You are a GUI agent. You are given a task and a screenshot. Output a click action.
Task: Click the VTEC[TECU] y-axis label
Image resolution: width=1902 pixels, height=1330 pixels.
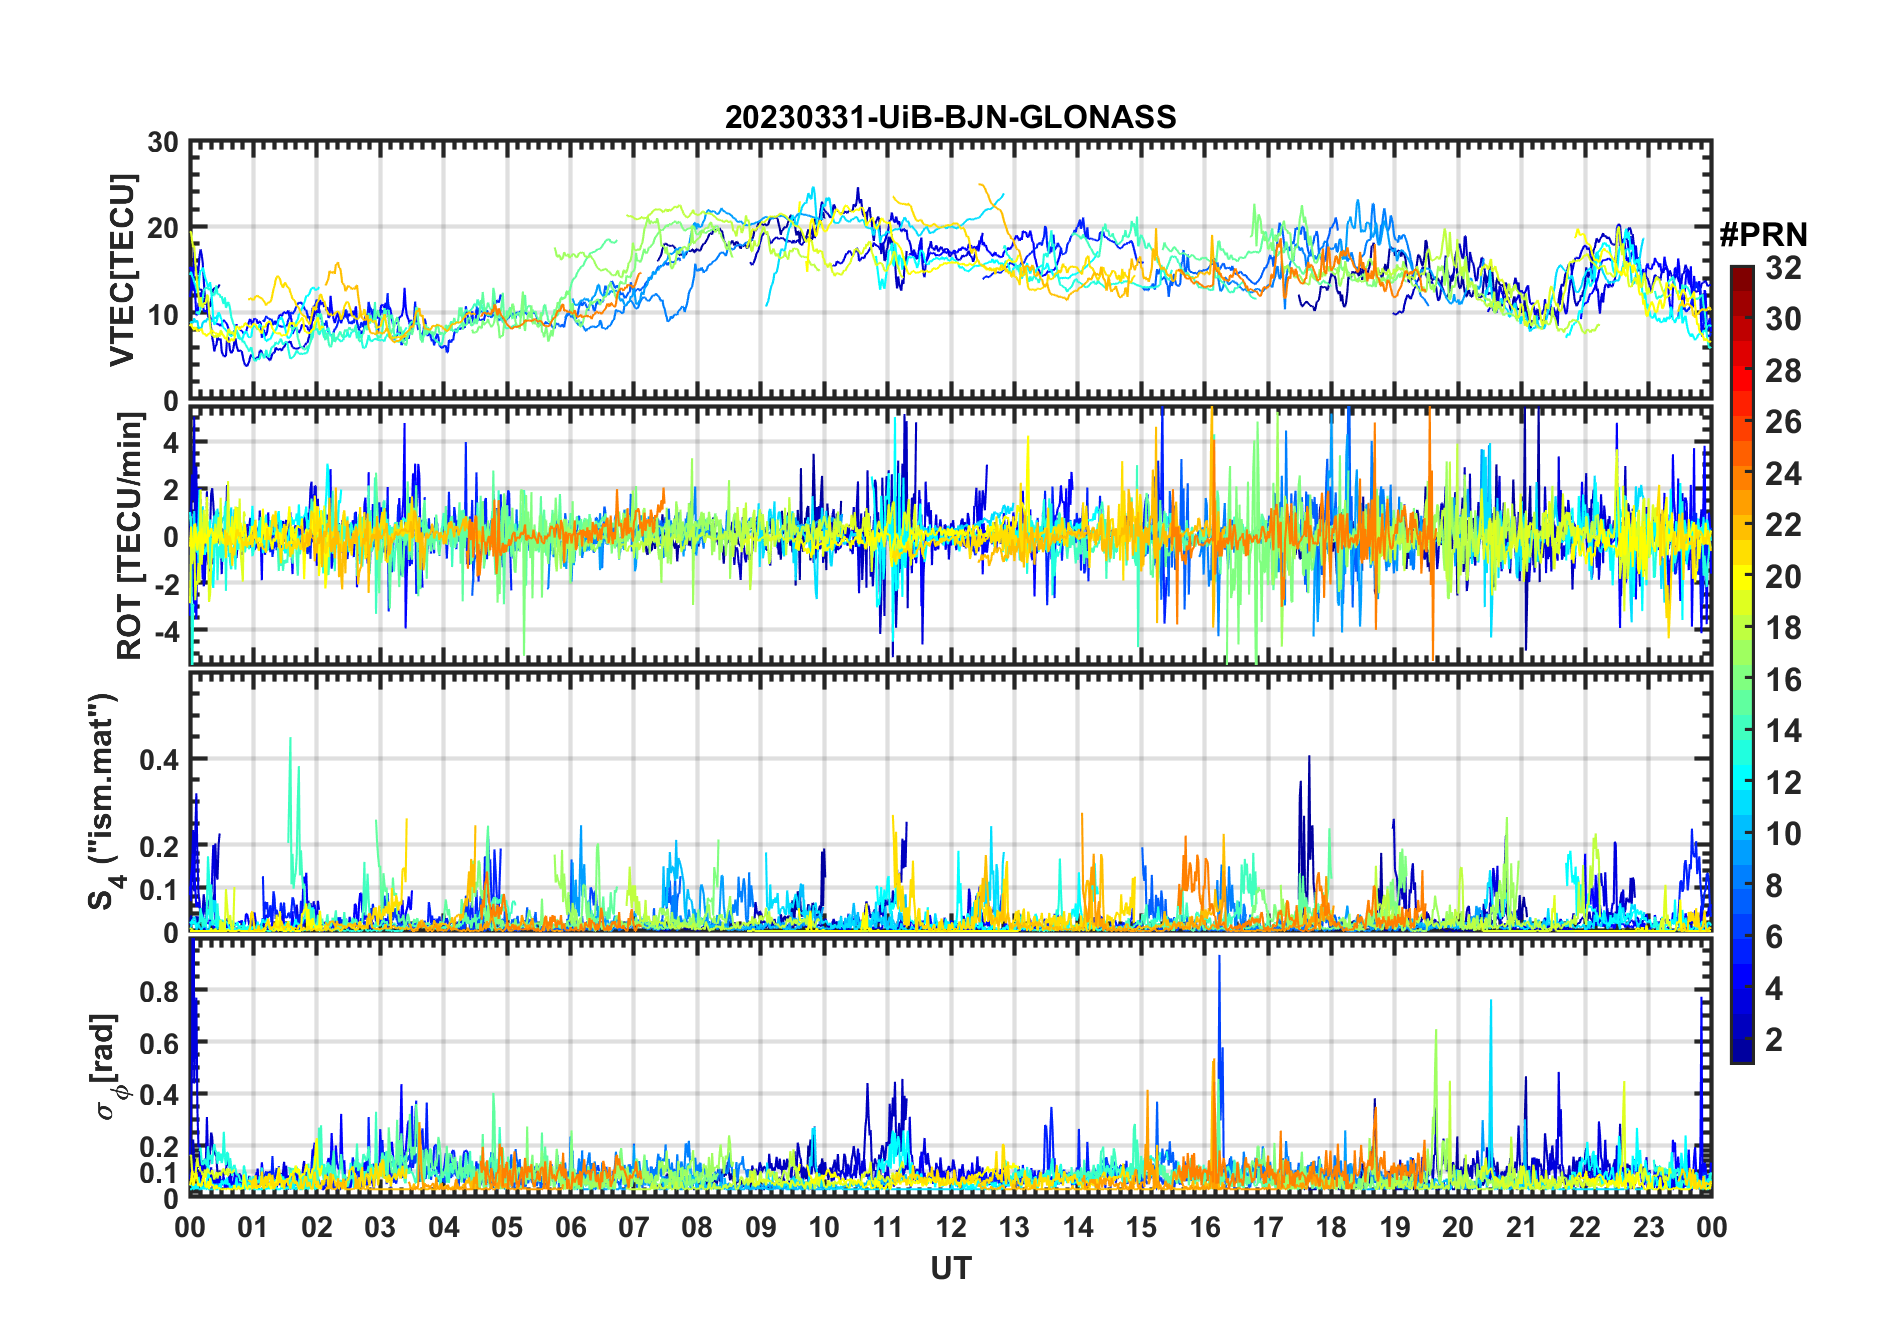(122, 270)
